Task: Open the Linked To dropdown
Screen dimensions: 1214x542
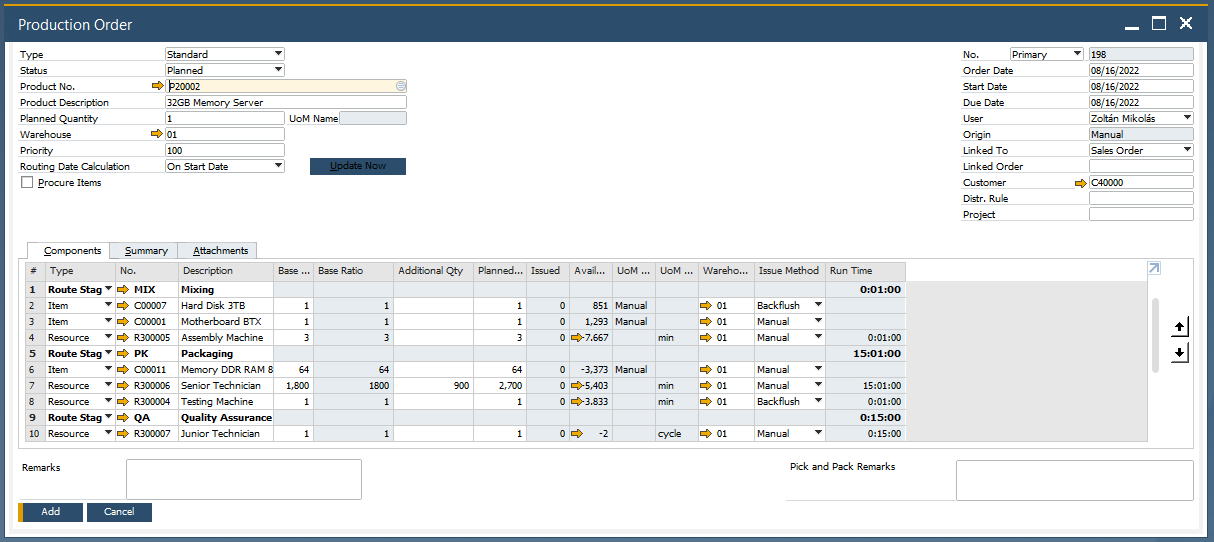Action: pos(1187,150)
